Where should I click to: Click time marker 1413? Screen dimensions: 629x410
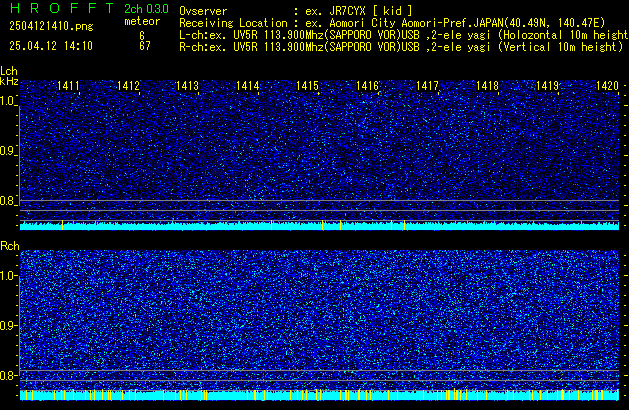coord(187,86)
